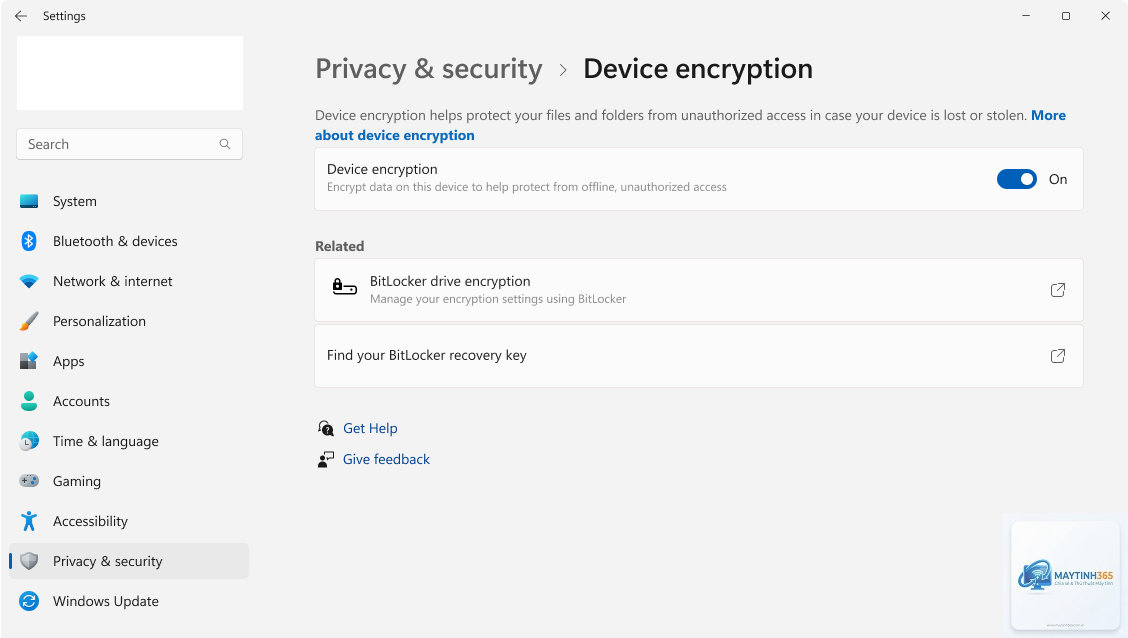The image size is (1128, 638).
Task: Click the back arrow in Settings title bar
Action: pyautogui.click(x=21, y=16)
